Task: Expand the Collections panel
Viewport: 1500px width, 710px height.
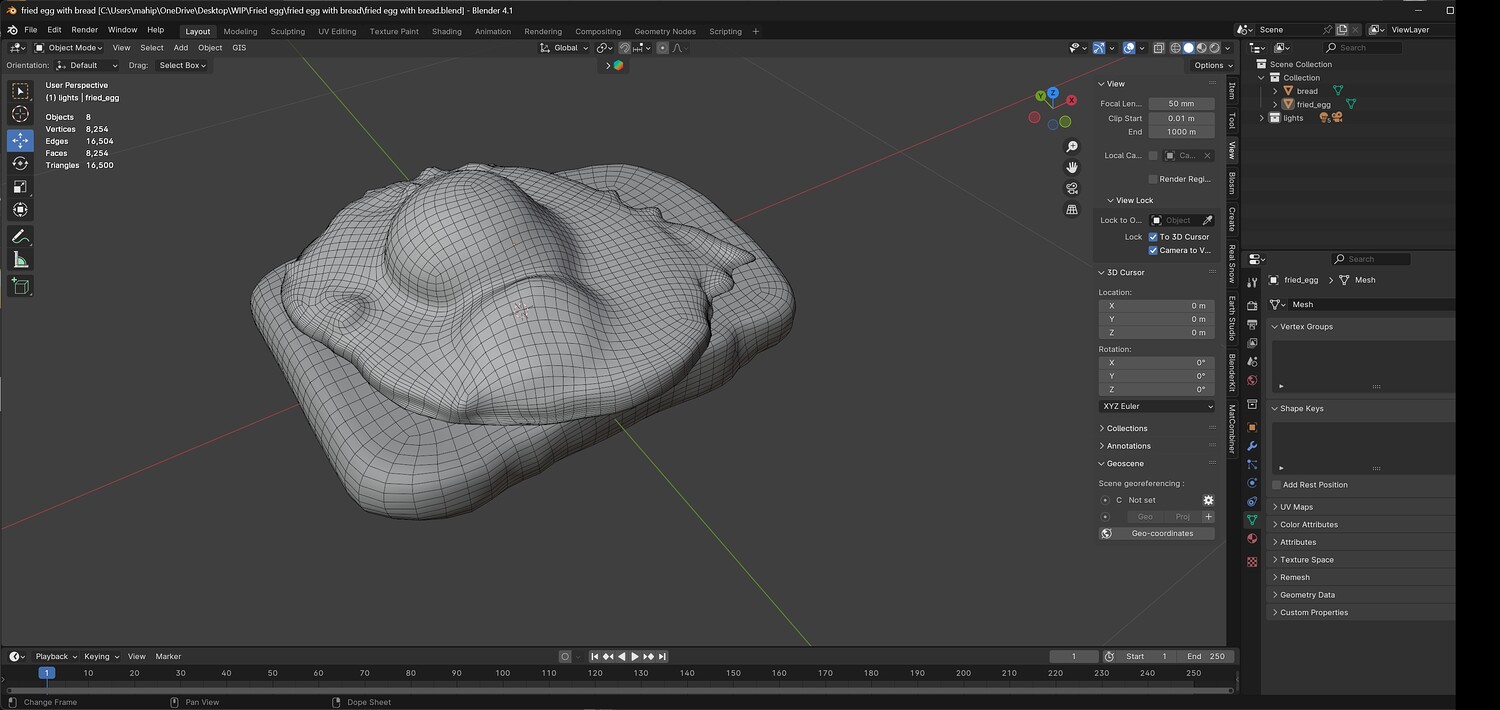Action: point(1127,428)
